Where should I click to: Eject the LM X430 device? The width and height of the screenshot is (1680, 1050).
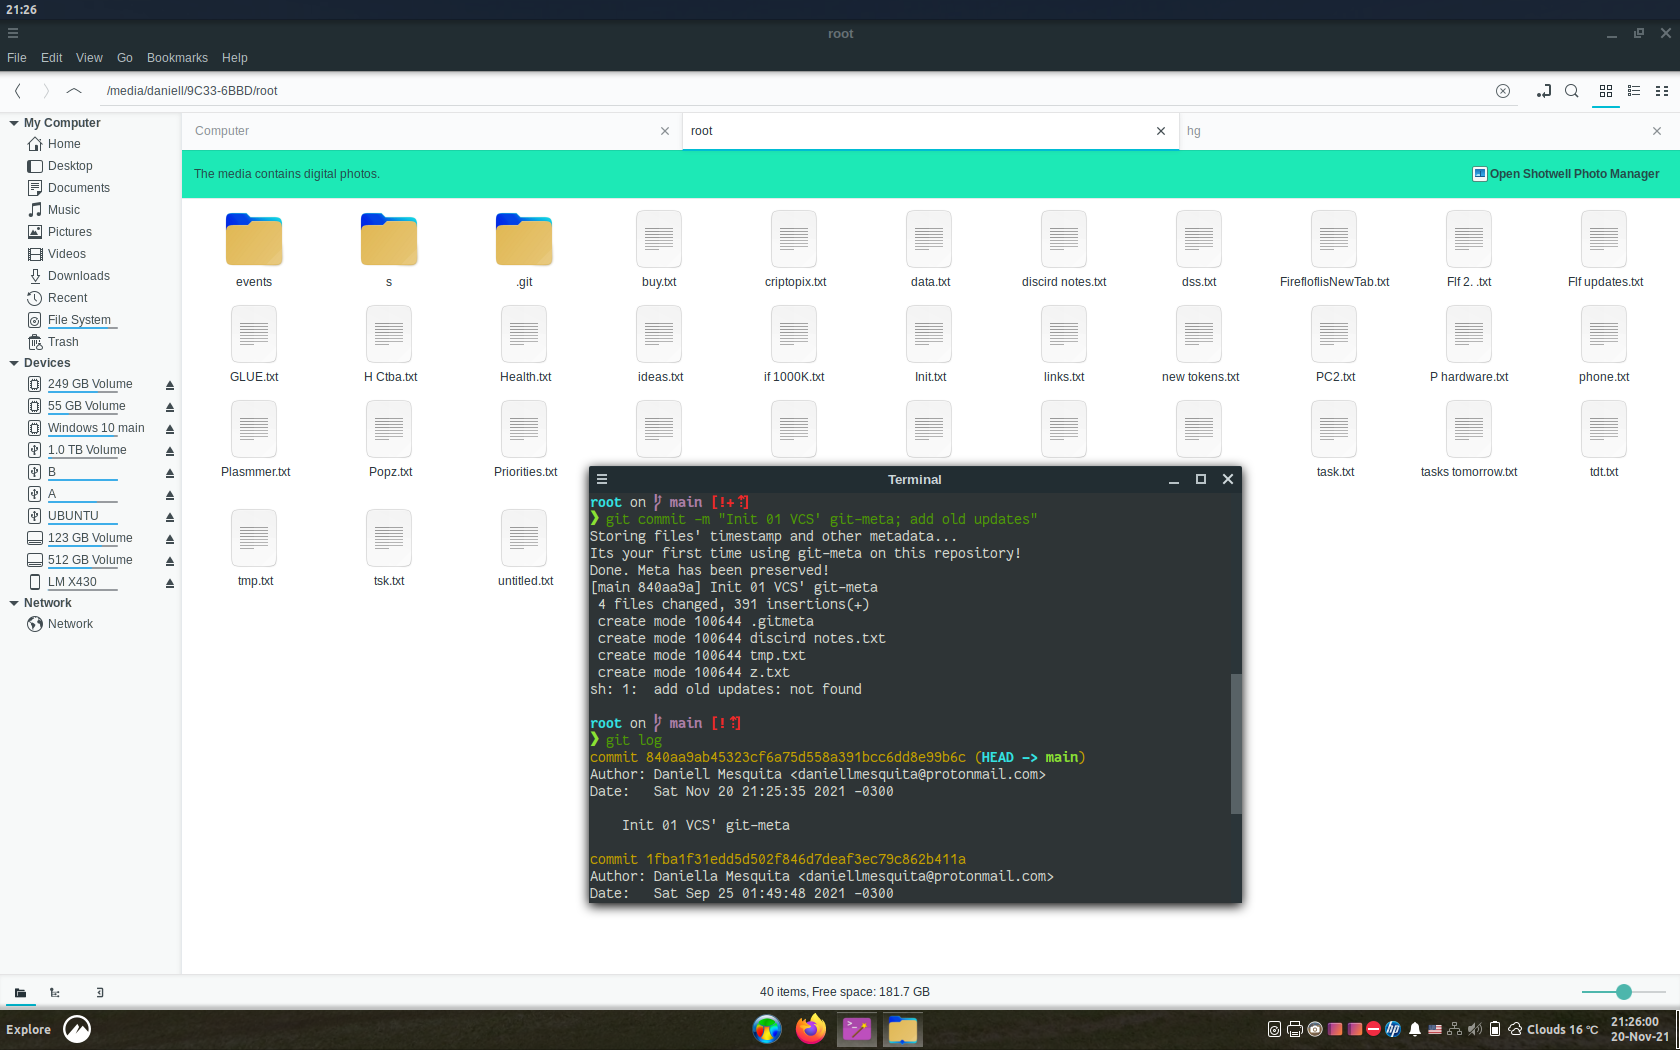(170, 583)
